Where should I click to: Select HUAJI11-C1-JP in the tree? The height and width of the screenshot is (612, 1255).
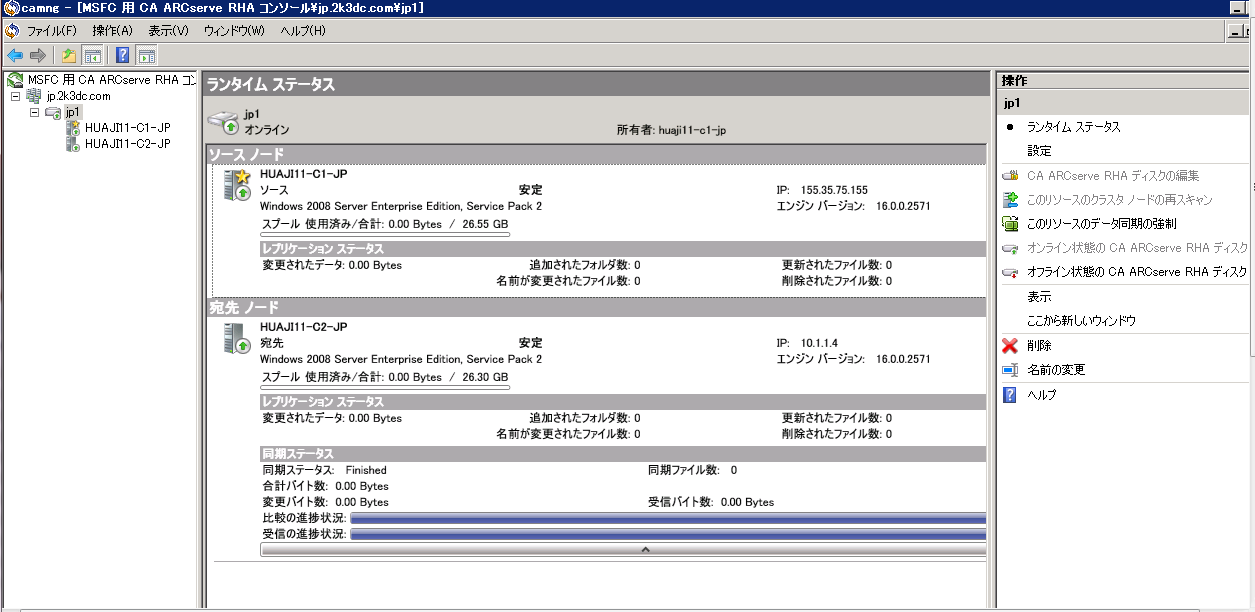click(127, 128)
